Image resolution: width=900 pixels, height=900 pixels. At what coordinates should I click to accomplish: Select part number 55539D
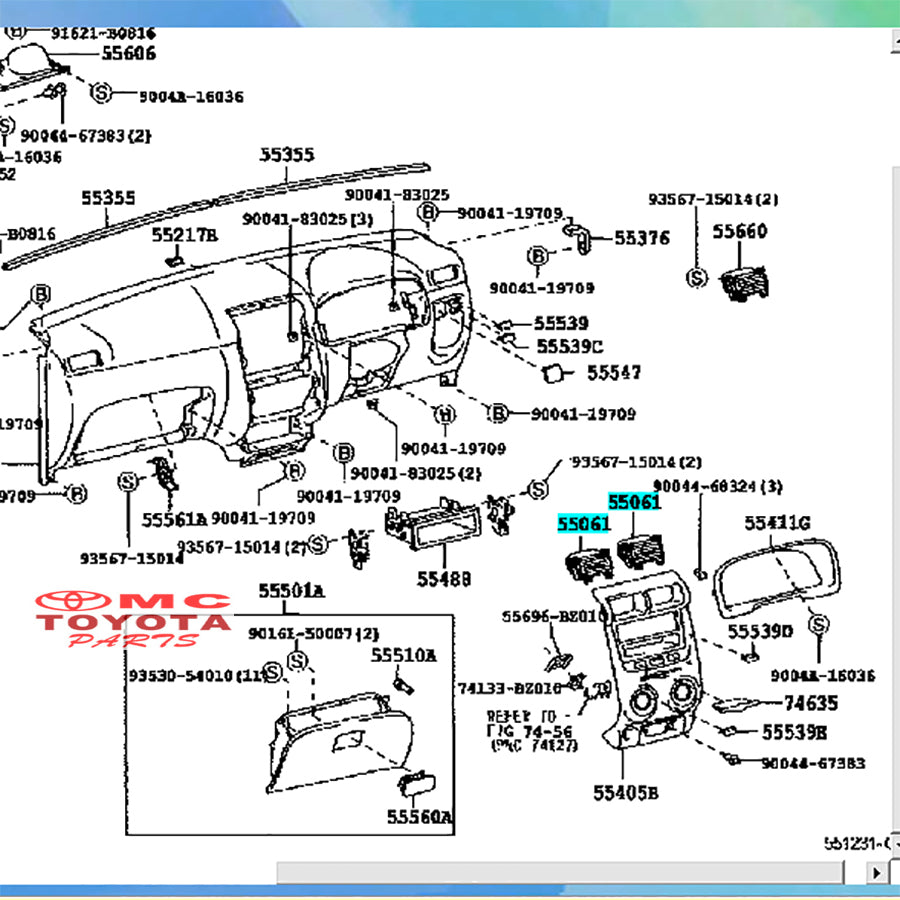pyautogui.click(x=760, y=631)
